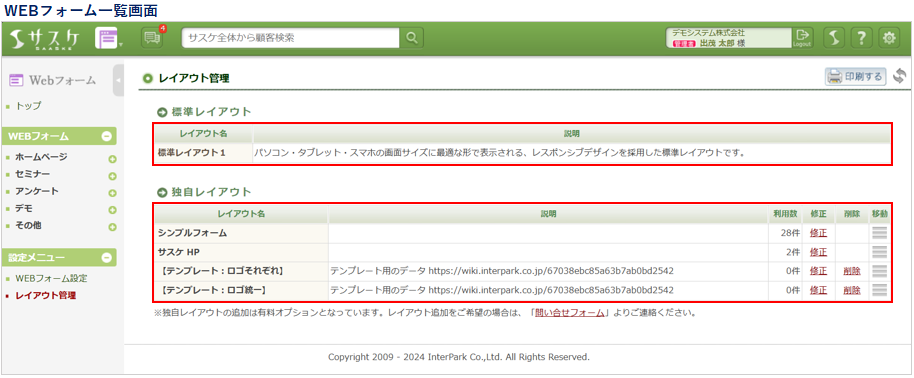The image size is (914, 378).
Task: Click move handle of シンプルフォーム row
Action: [x=880, y=233]
